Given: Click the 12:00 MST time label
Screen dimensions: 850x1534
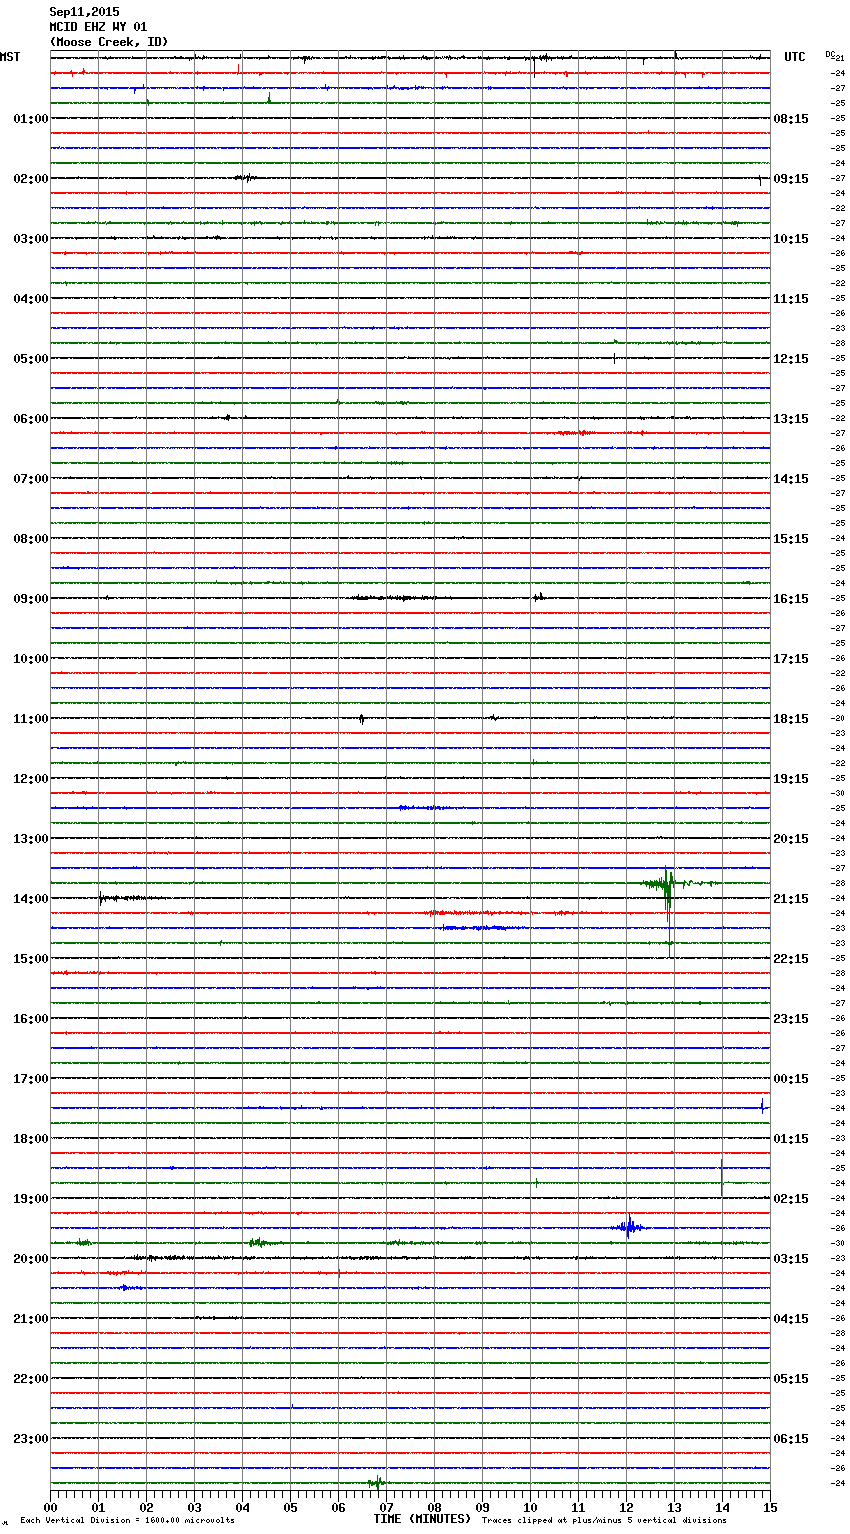Looking at the screenshot, I should [31, 779].
